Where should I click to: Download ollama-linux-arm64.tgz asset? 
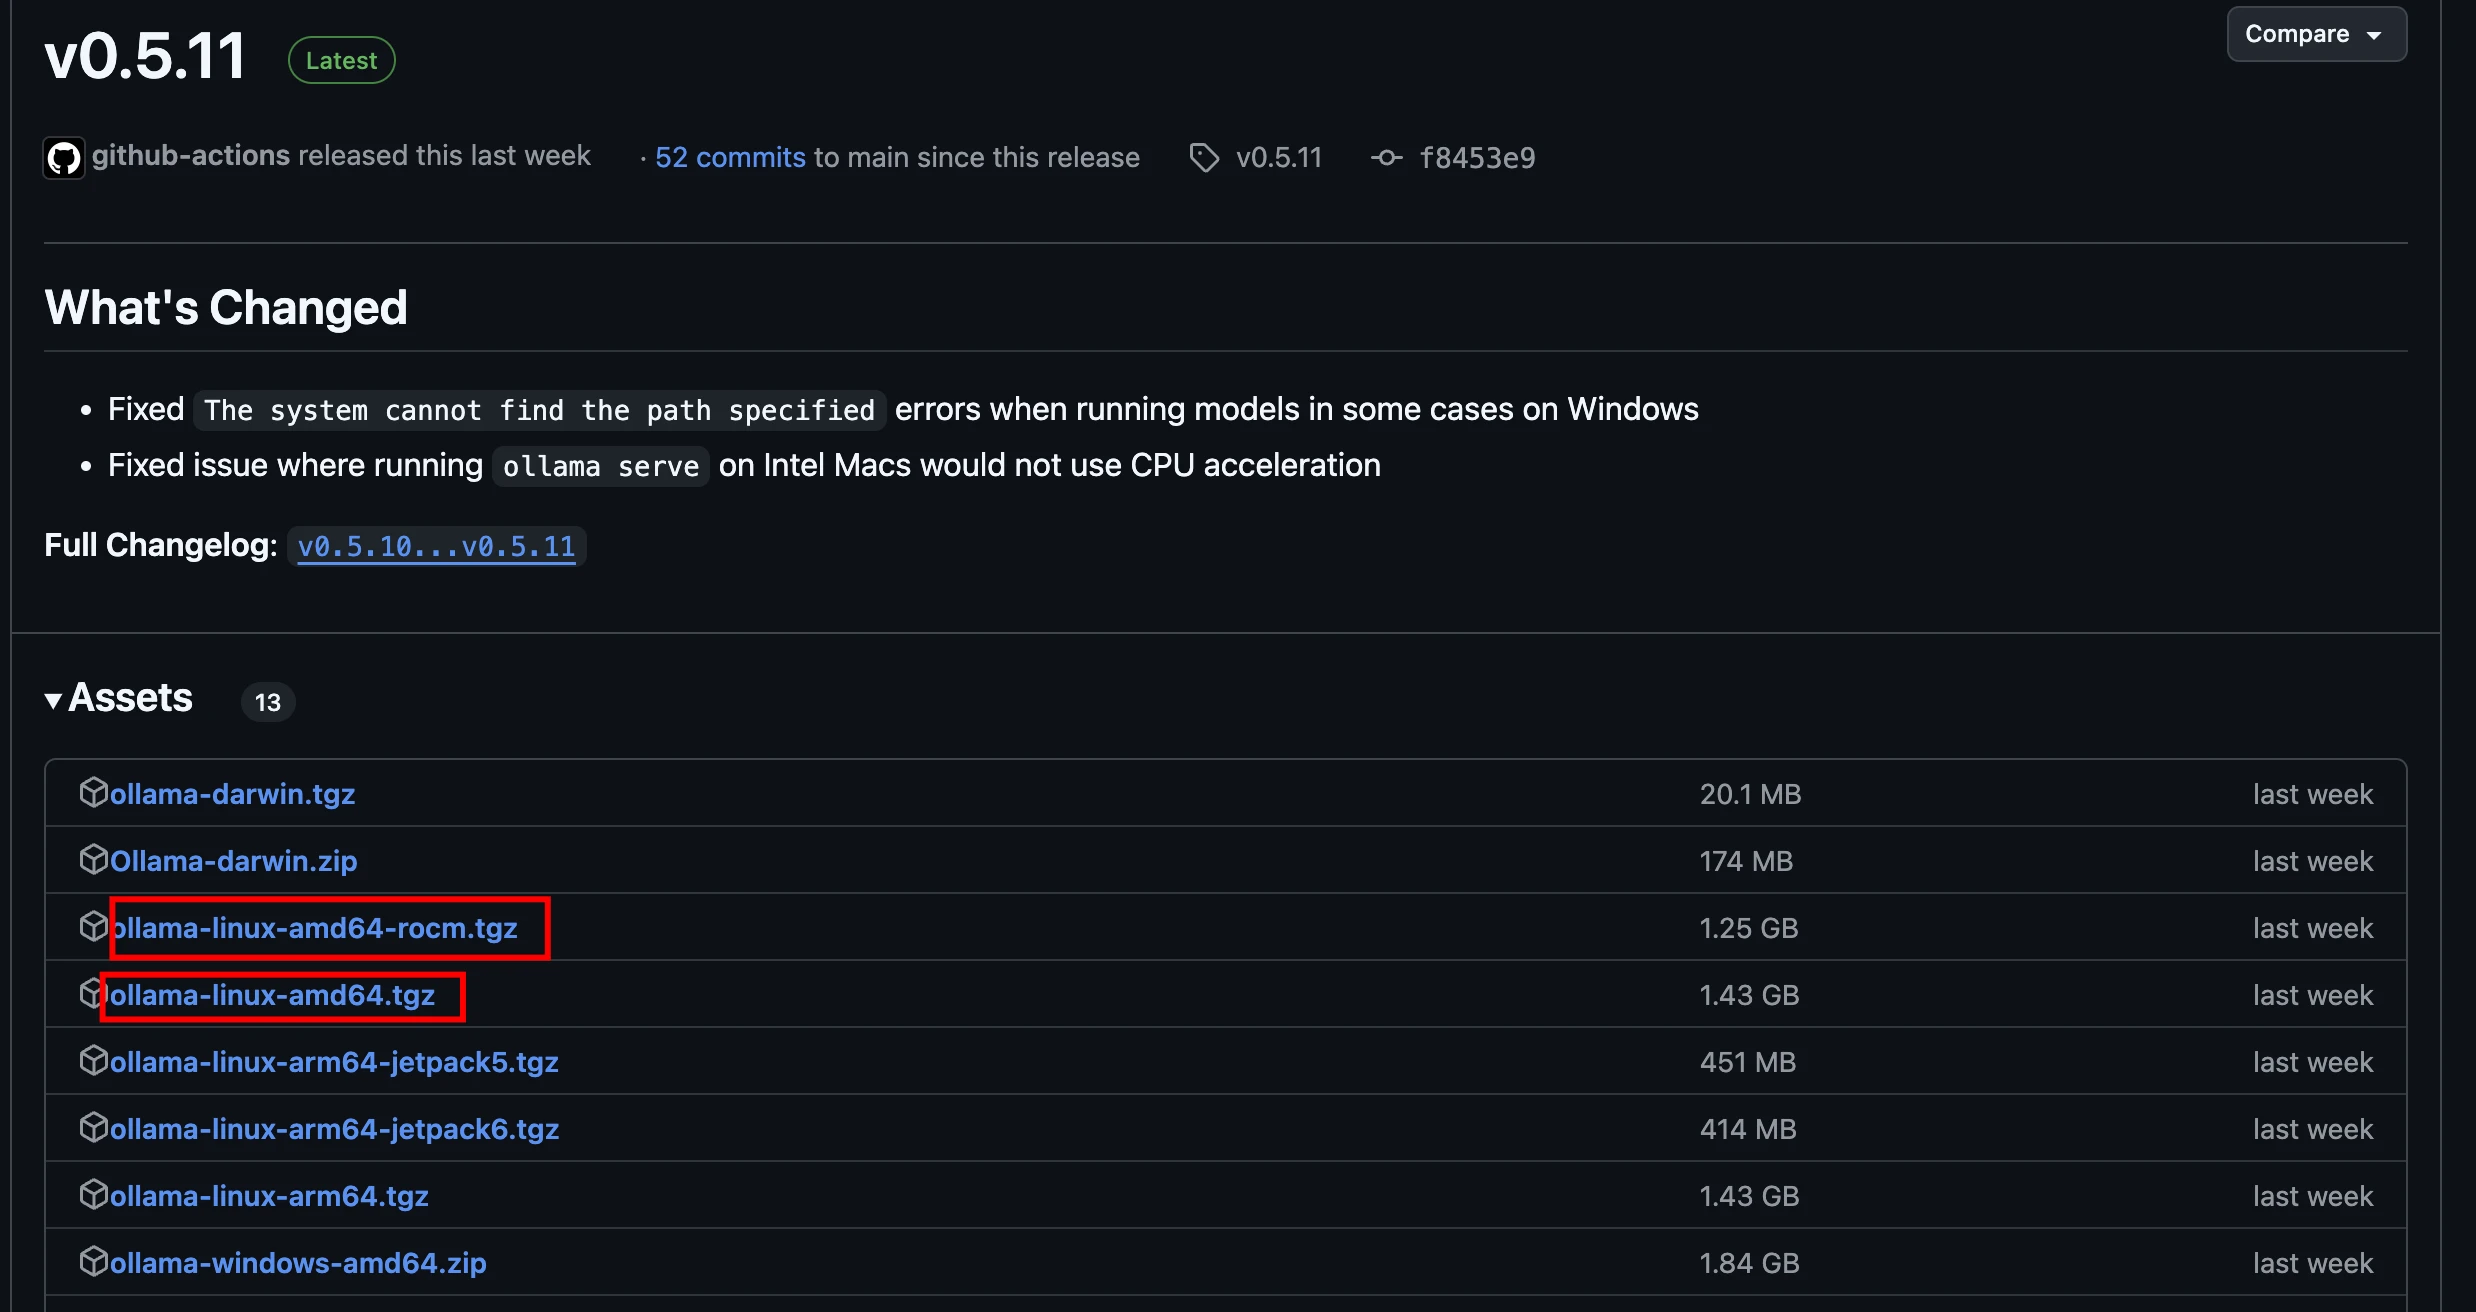click(x=269, y=1196)
